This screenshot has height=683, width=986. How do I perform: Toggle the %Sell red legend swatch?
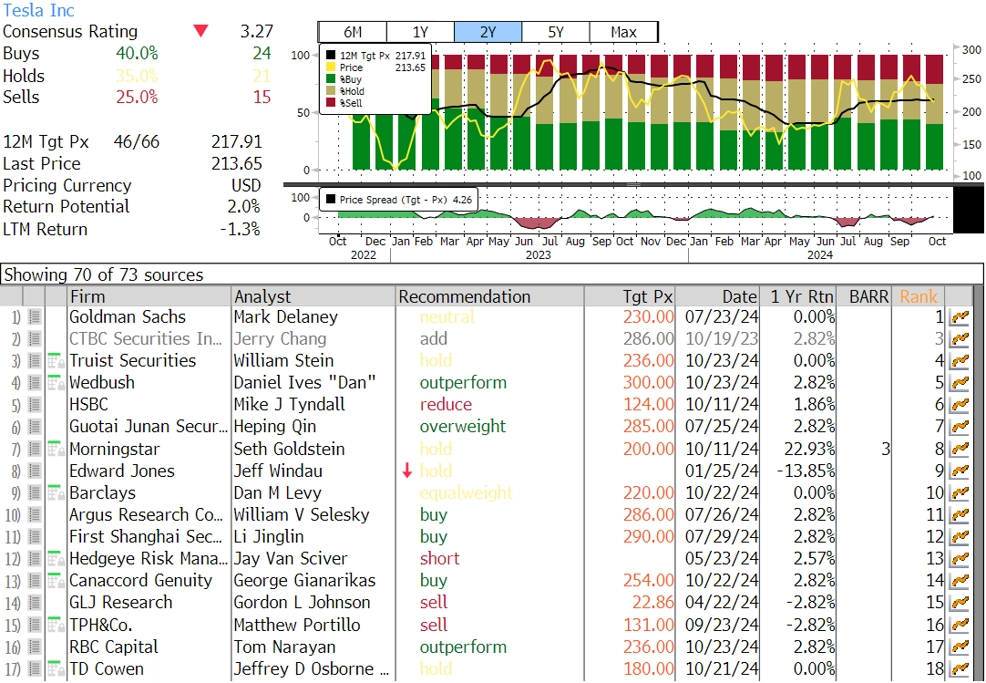click(330, 103)
